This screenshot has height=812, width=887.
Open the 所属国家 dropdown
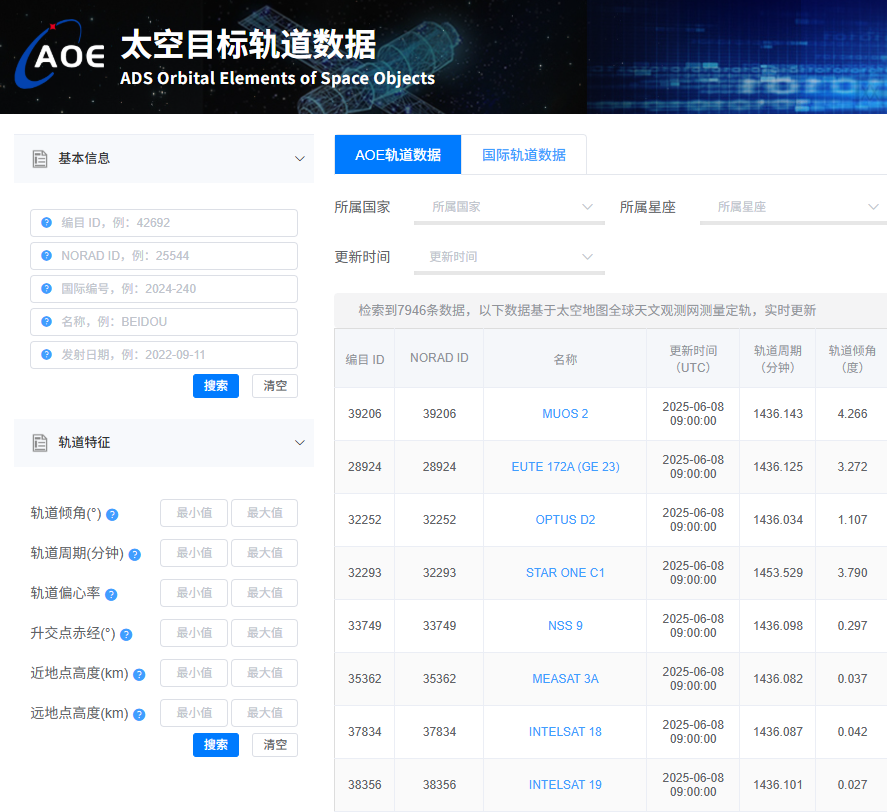(509, 207)
